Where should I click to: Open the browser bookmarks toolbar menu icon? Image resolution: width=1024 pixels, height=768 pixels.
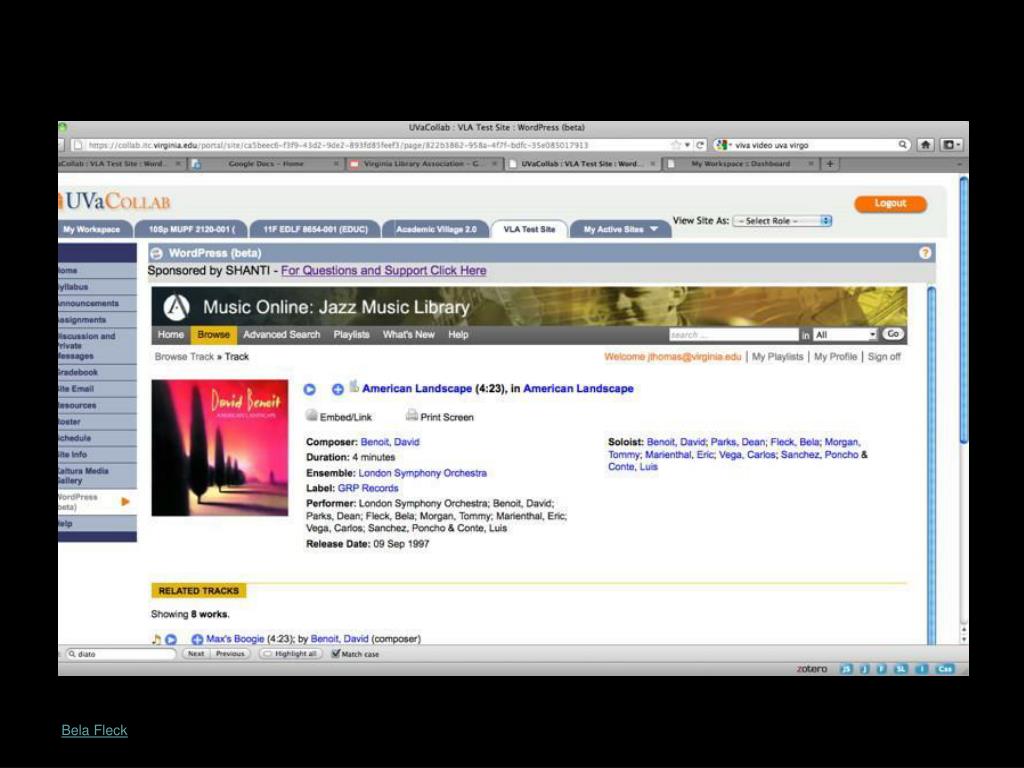coord(950,145)
